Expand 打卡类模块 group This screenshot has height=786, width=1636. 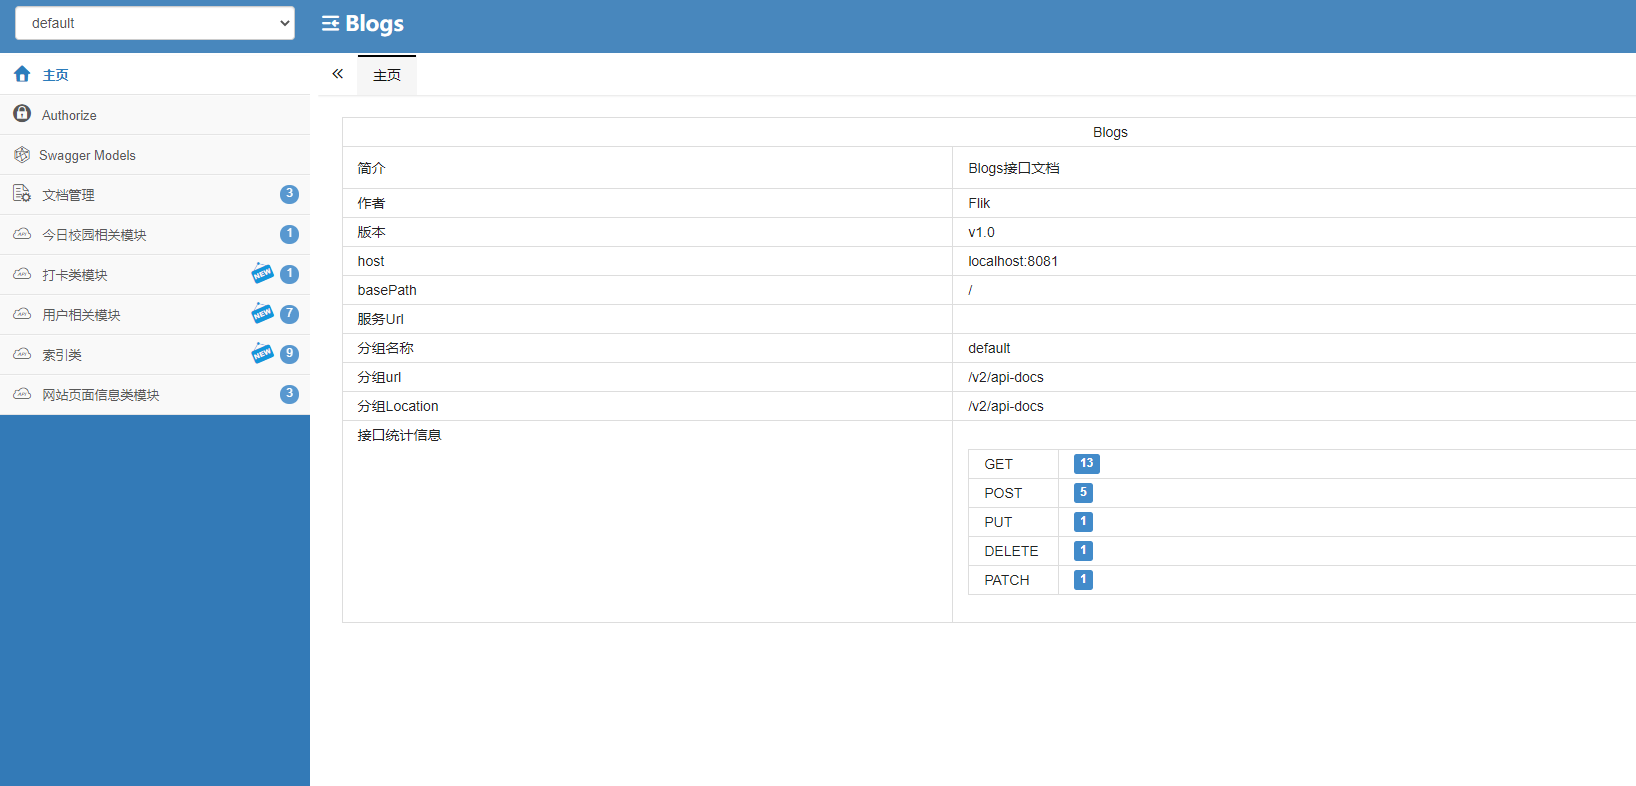pos(155,275)
